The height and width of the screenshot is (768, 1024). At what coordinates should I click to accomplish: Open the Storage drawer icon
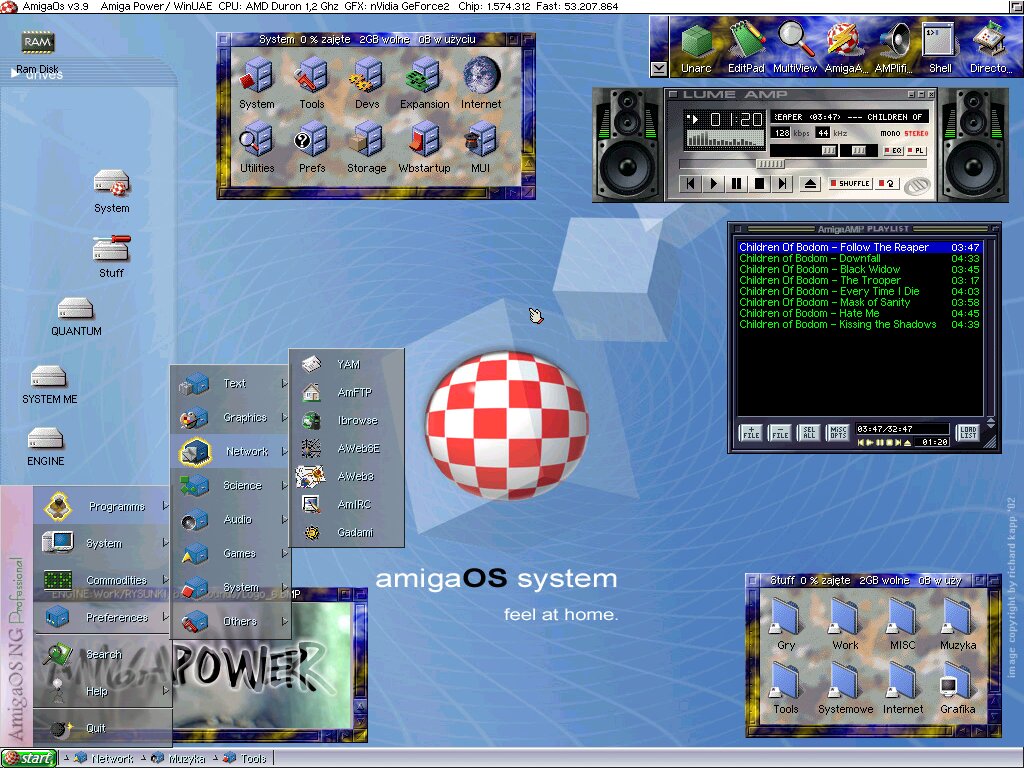tap(366, 146)
